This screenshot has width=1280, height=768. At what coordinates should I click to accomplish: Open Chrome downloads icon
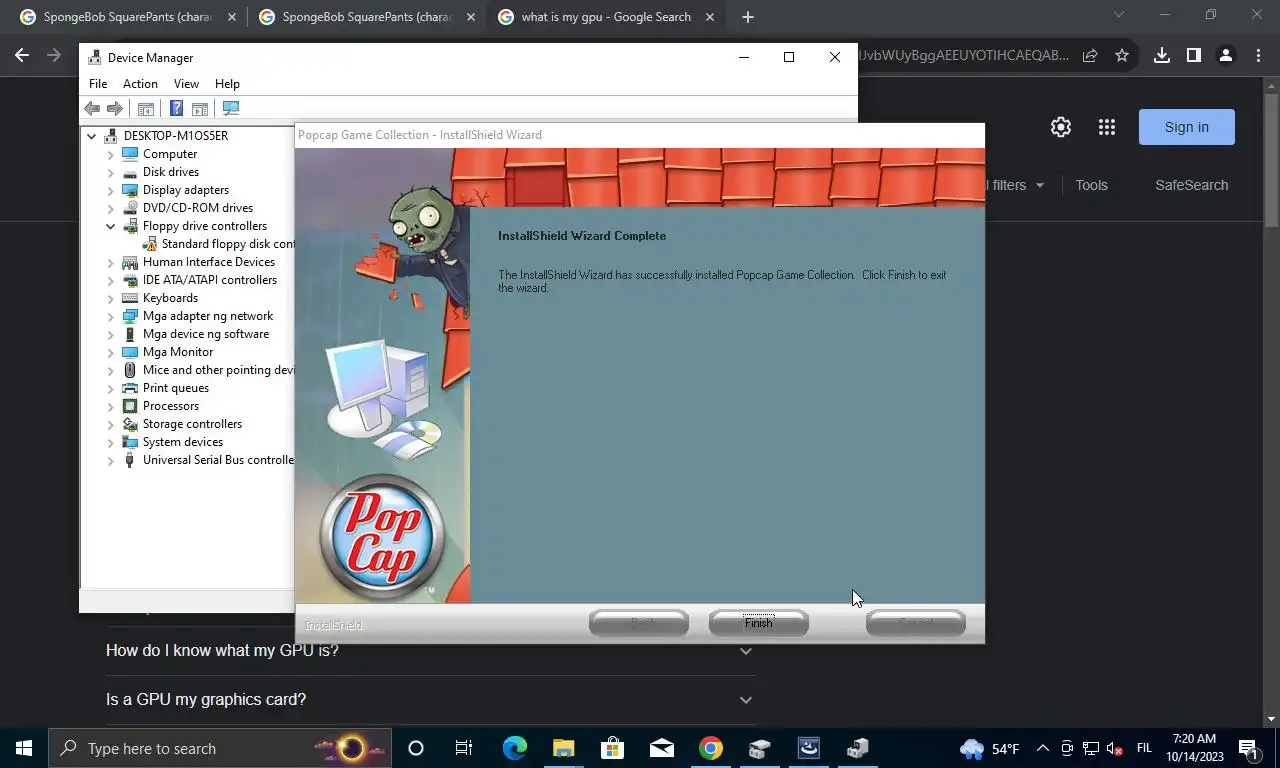[x=1161, y=56]
